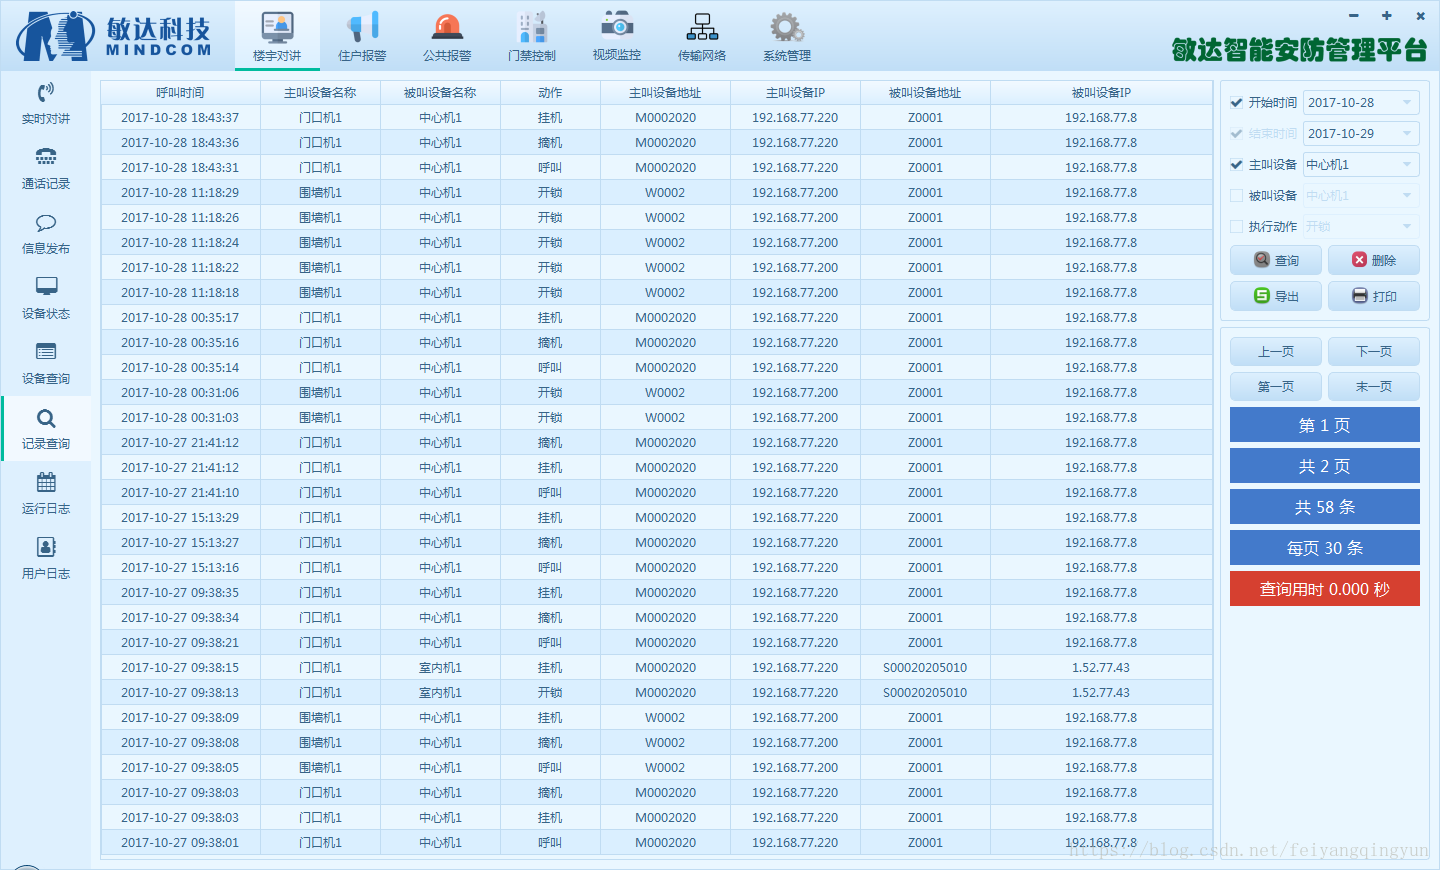Toggle the 结束时间 checkbox
The width and height of the screenshot is (1440, 870).
tap(1237, 133)
